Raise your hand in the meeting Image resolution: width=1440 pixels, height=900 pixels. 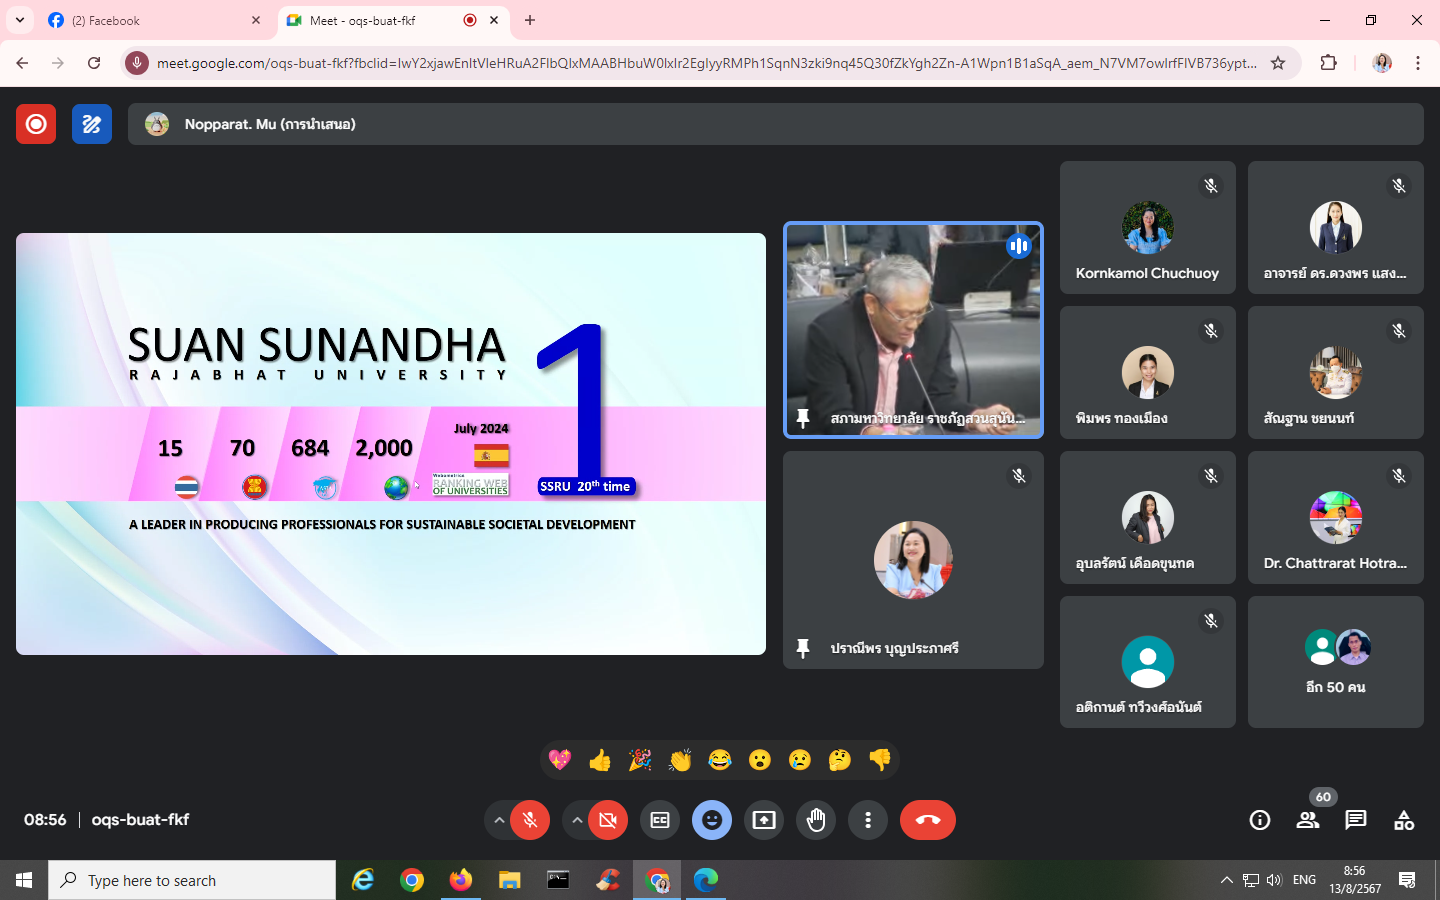pyautogui.click(x=816, y=820)
